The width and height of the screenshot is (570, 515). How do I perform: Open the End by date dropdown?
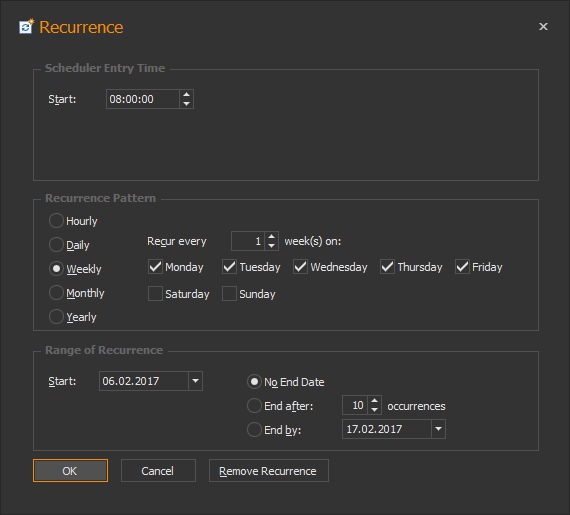tap(438, 429)
